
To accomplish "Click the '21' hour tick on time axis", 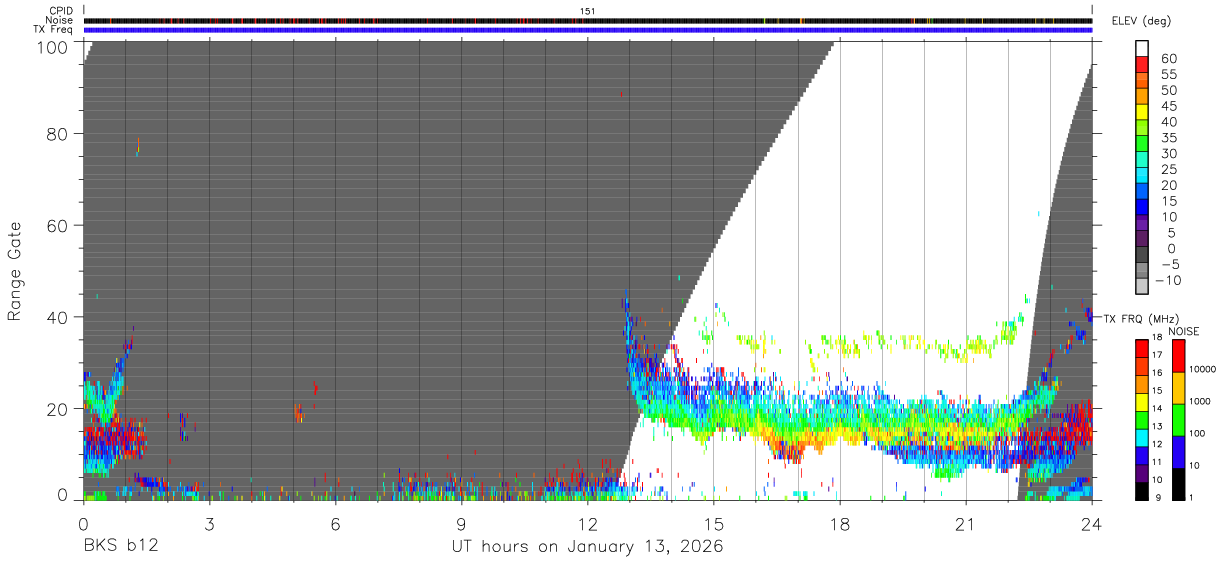I will (x=966, y=524).
